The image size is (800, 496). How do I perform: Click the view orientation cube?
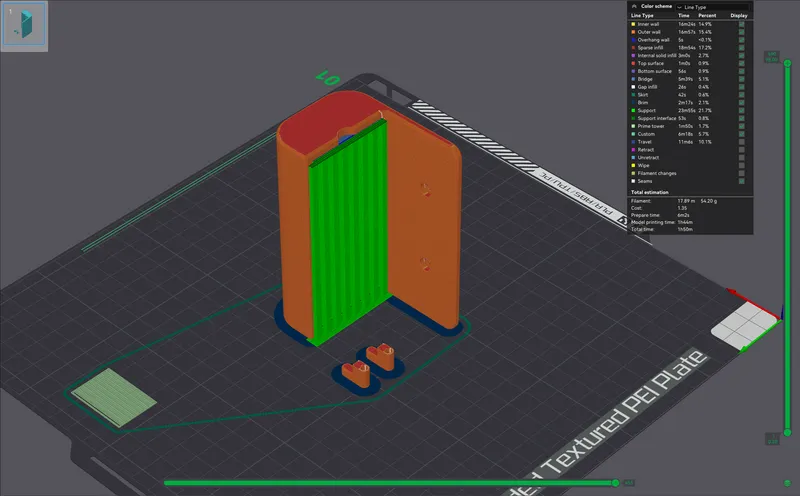[745, 326]
